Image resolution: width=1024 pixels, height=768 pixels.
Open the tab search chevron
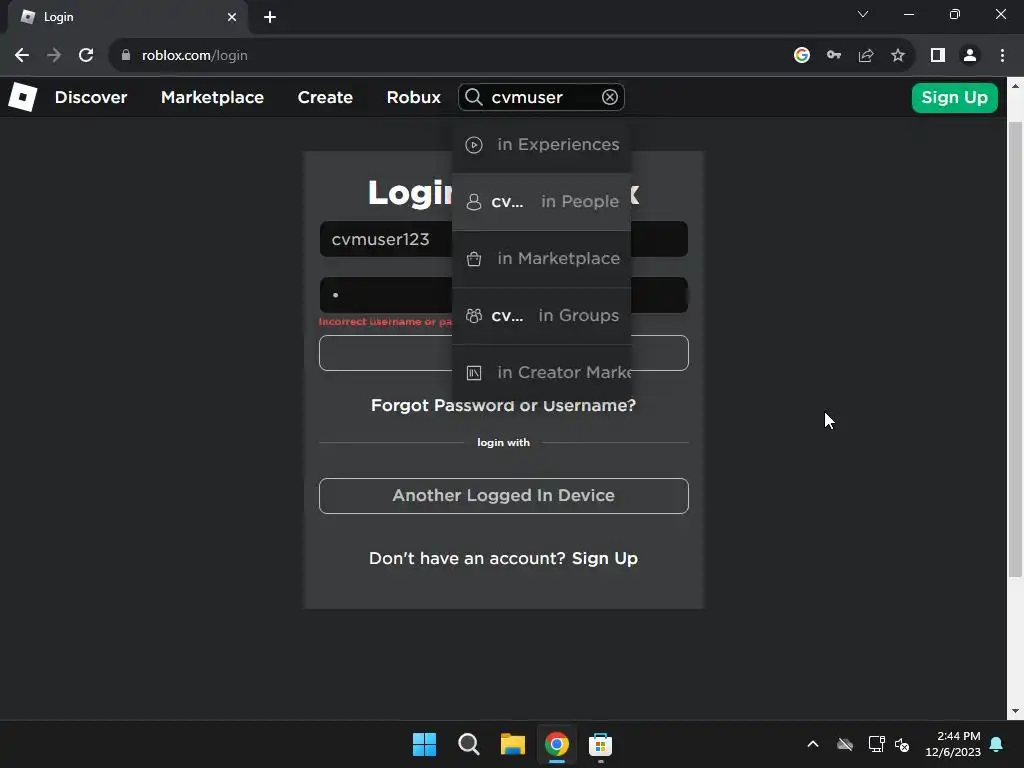click(x=863, y=14)
